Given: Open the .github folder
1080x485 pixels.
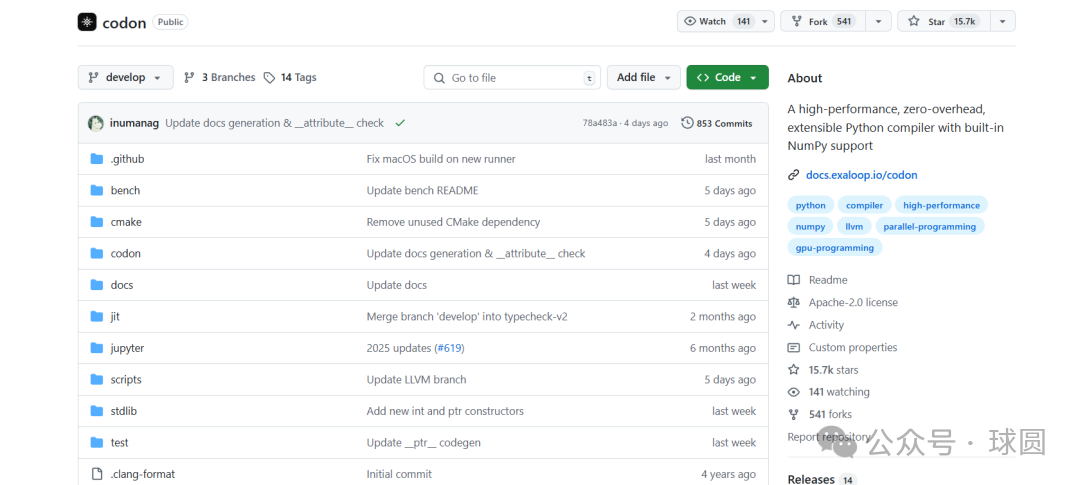Looking at the screenshot, I should [x=127, y=159].
